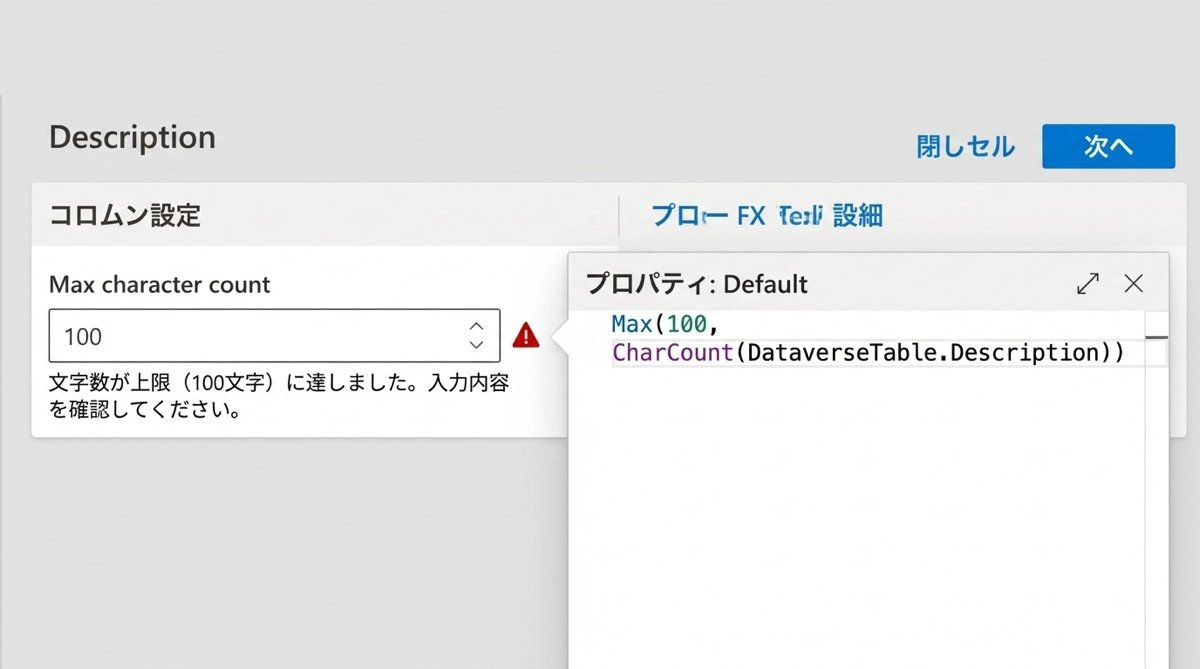Image resolution: width=1200 pixels, height=669 pixels.
Task: Close the プロパティ: Default panel
Action: pos(1133,284)
